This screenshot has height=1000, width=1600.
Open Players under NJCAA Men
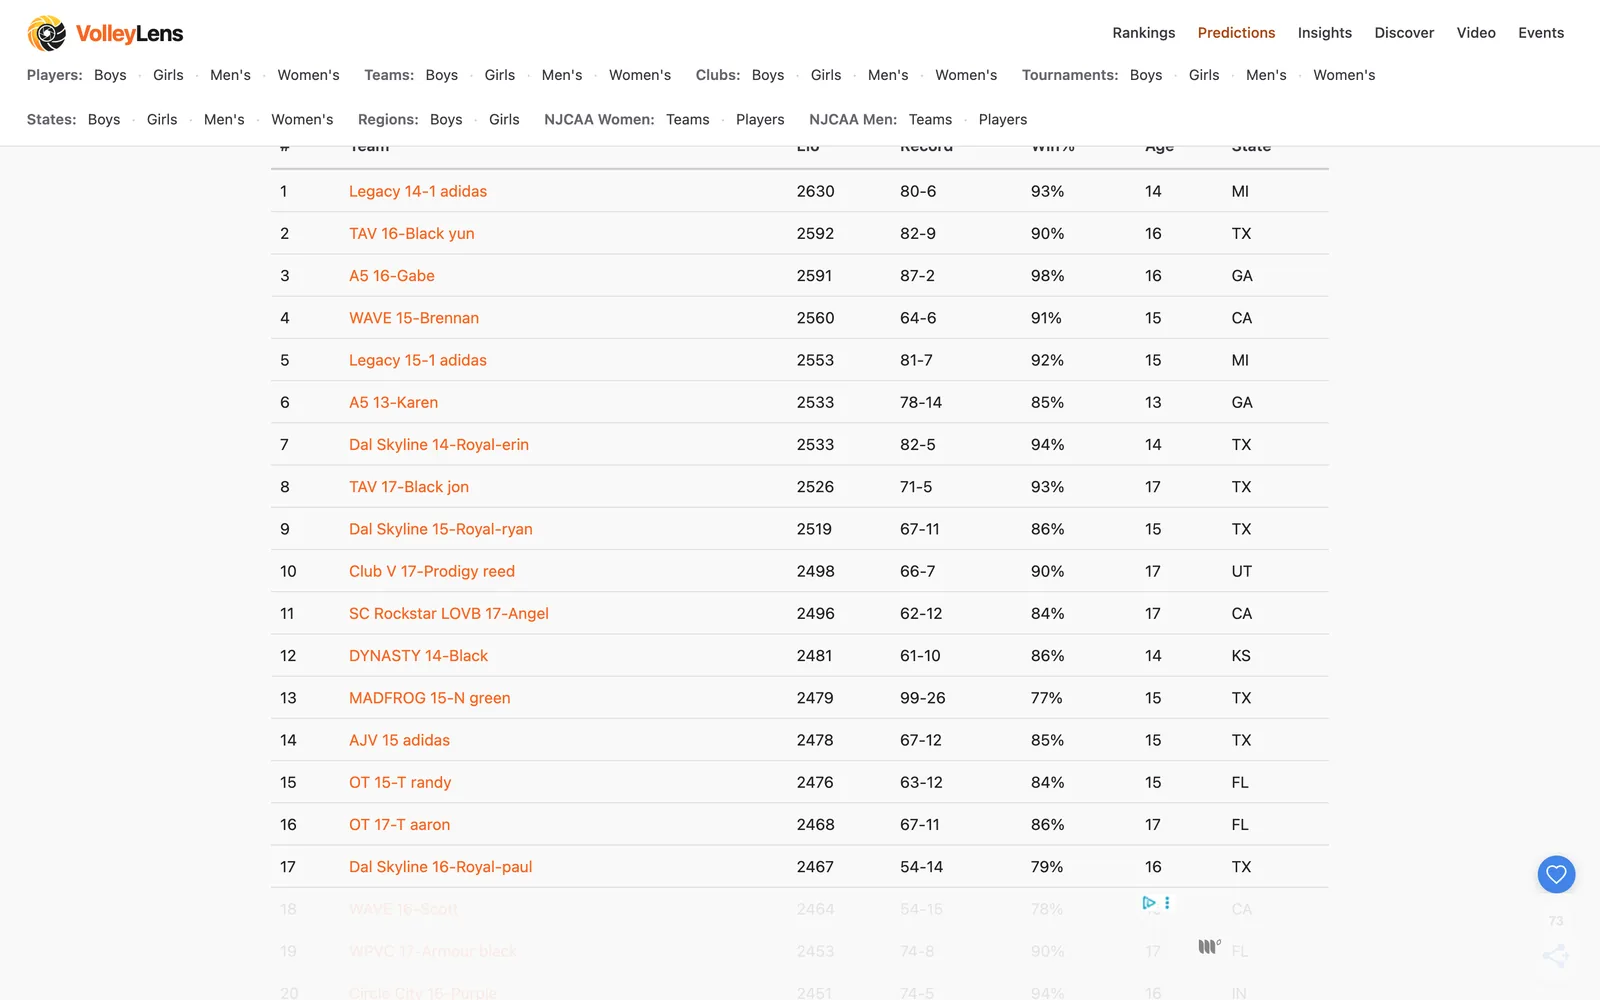[1003, 119]
